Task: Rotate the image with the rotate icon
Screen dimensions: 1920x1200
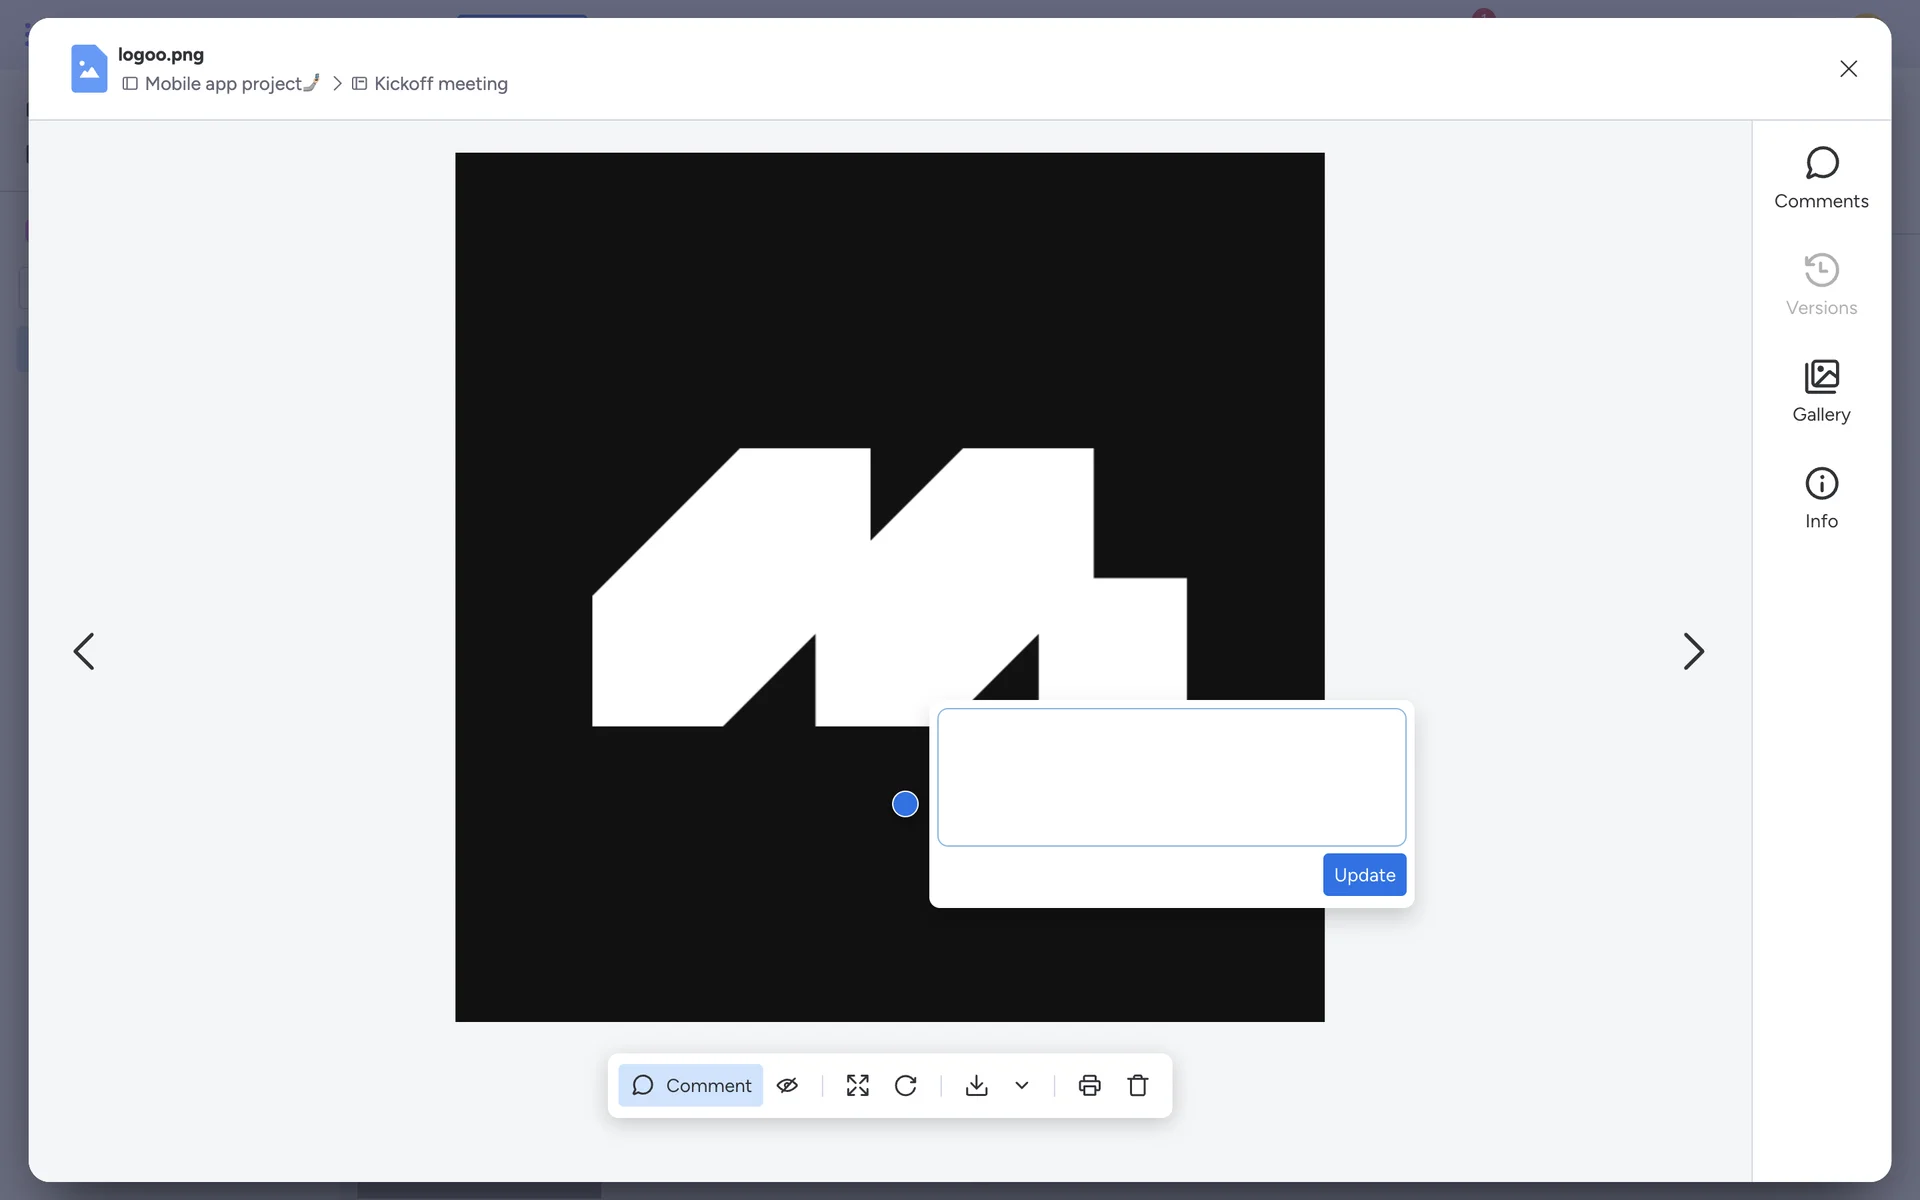Action: (x=906, y=1085)
